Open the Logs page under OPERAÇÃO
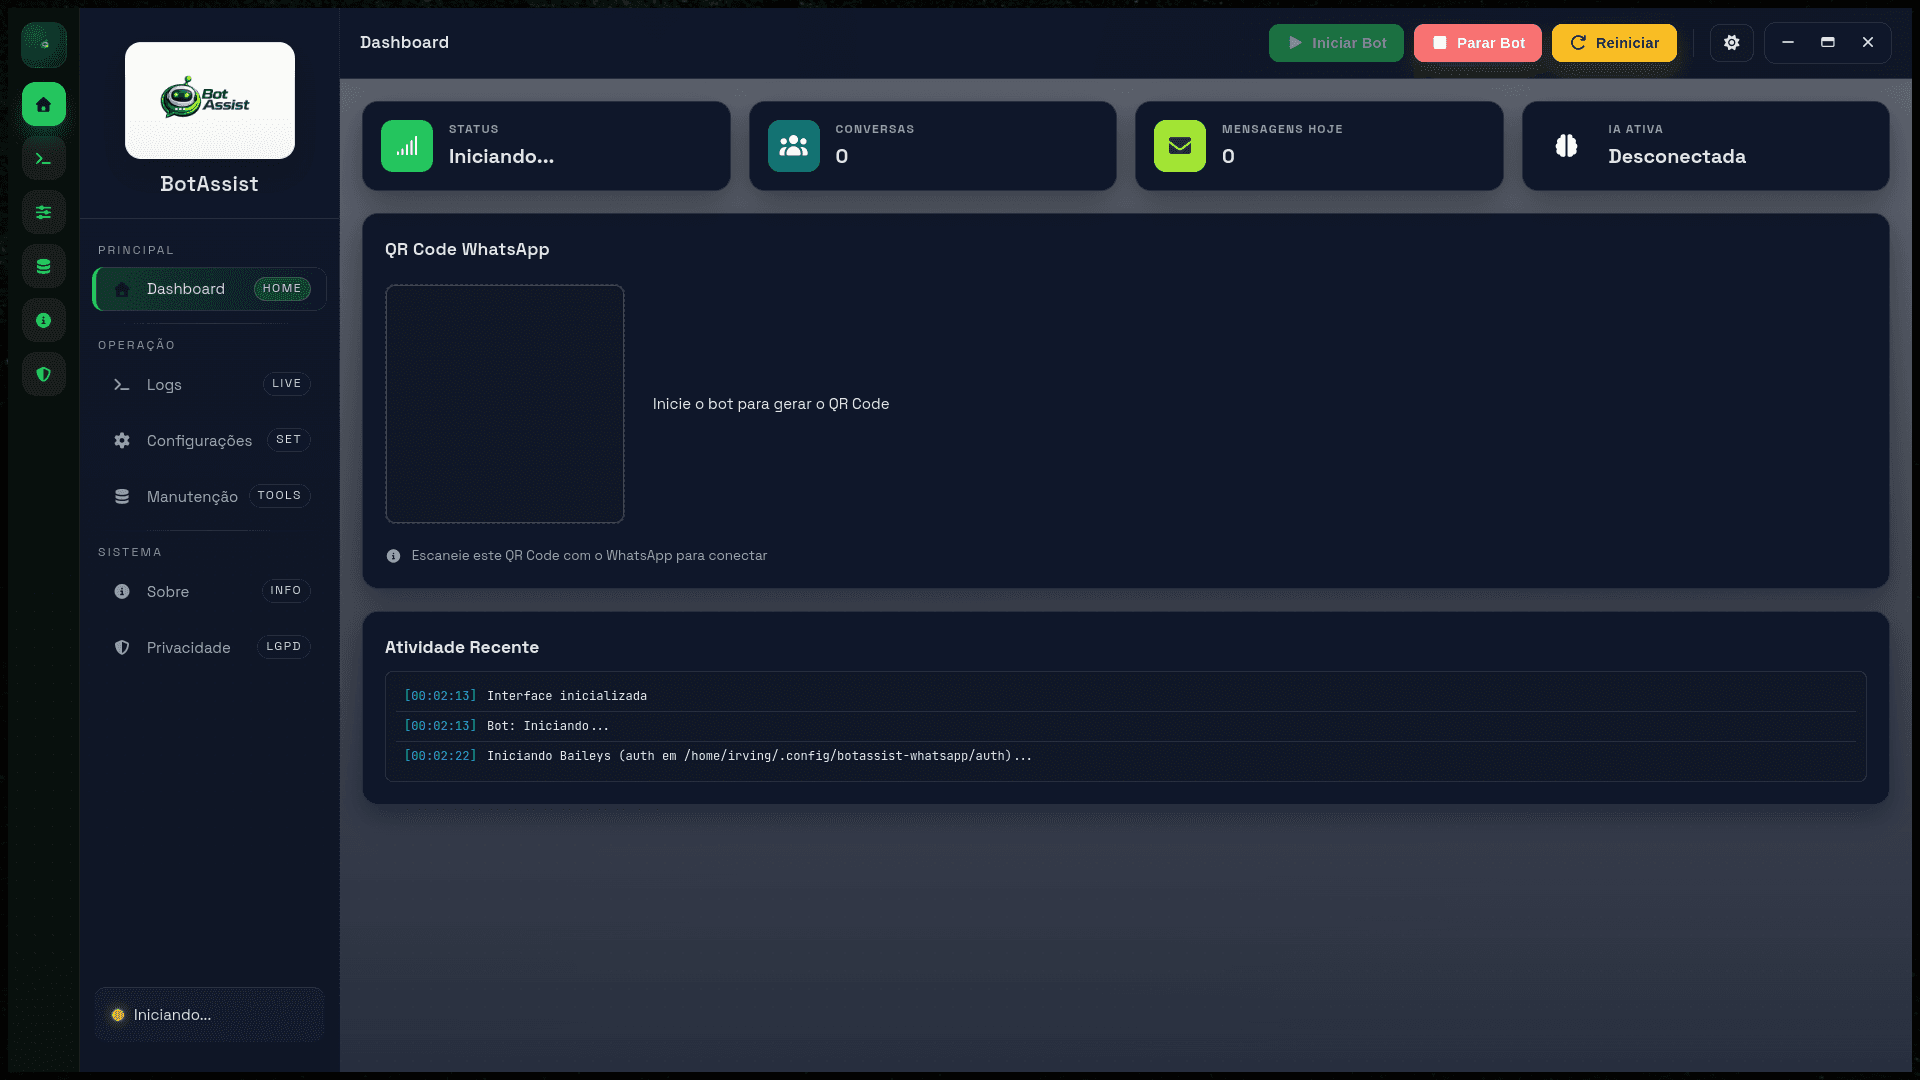1920x1080 pixels. pos(208,384)
